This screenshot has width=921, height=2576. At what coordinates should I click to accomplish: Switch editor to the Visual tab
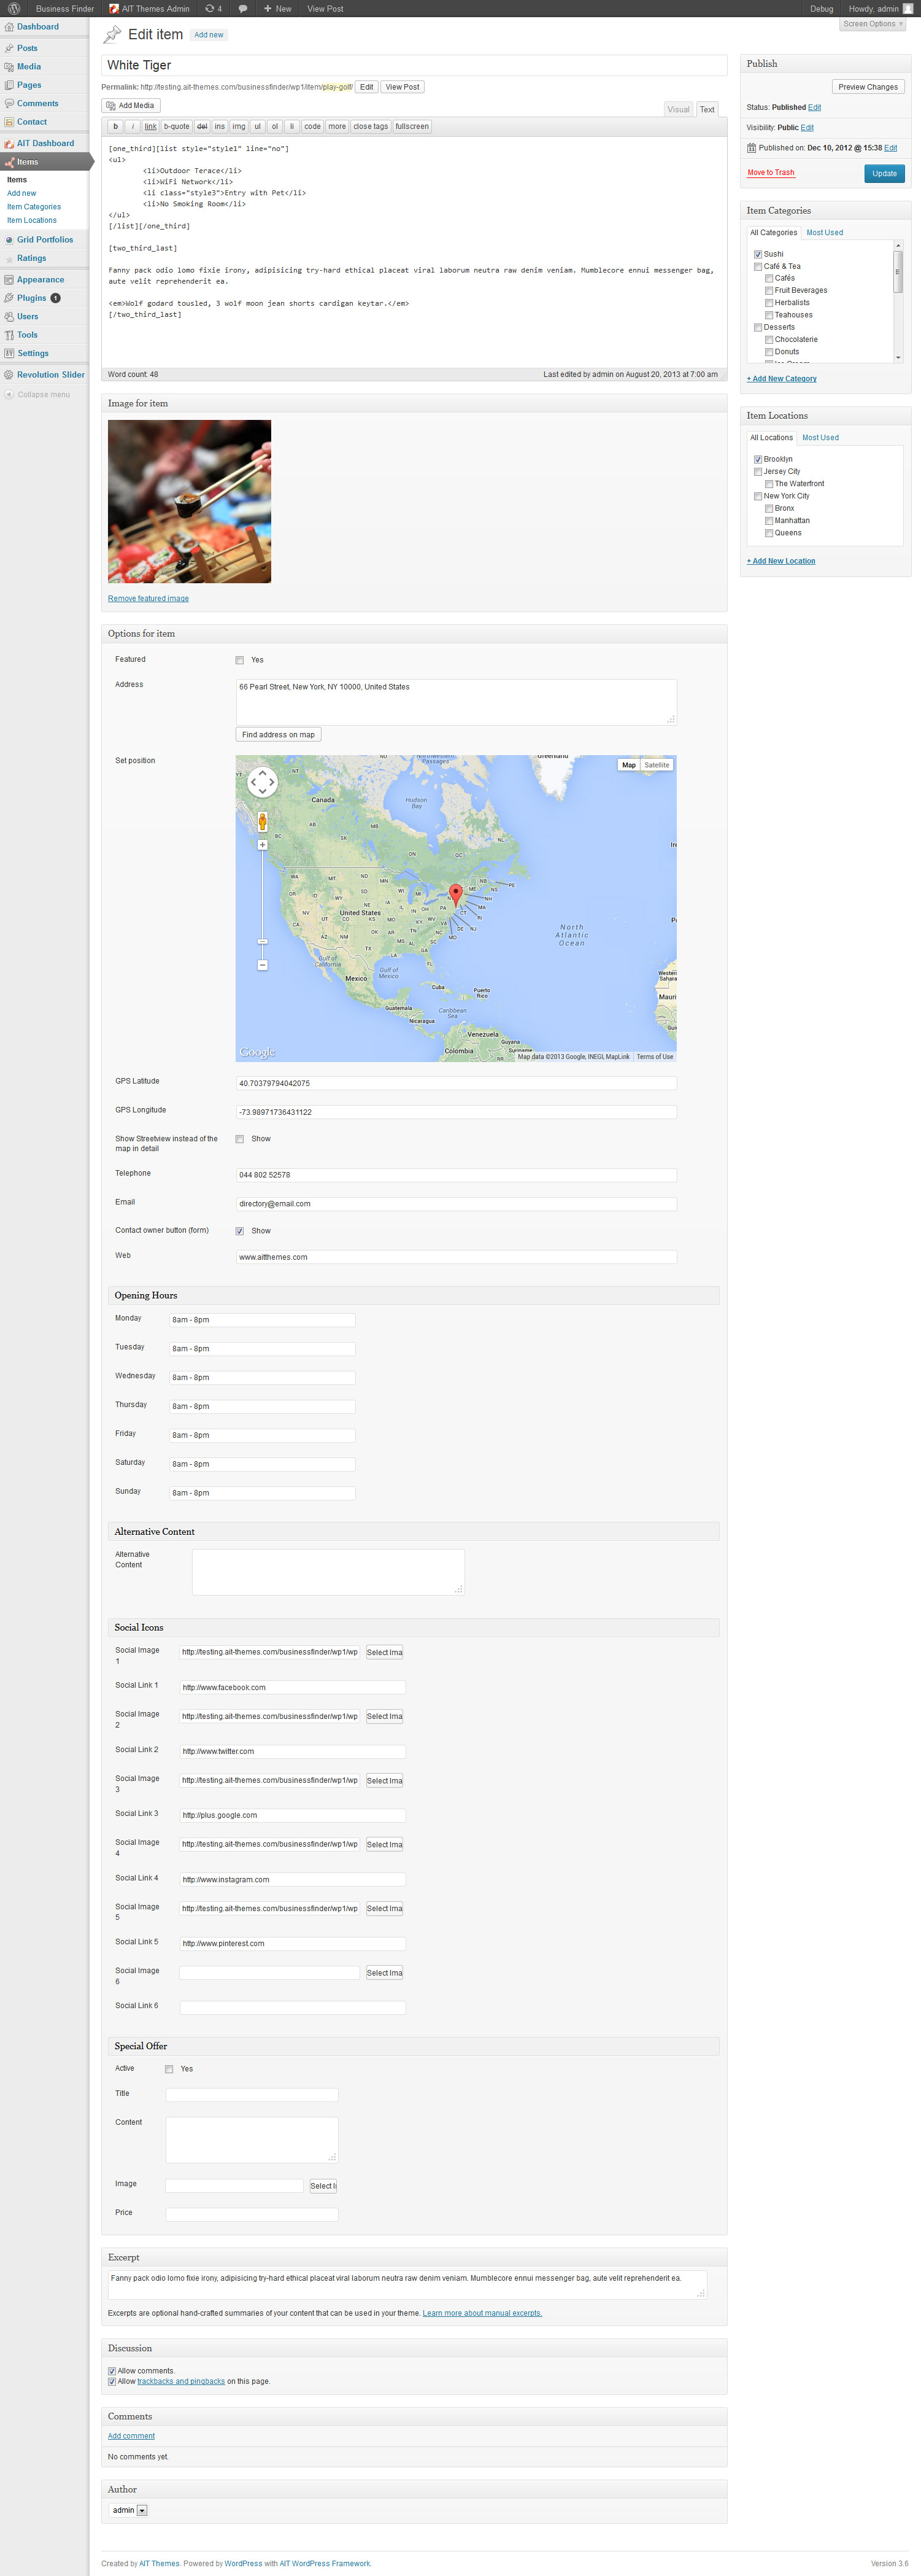(678, 110)
